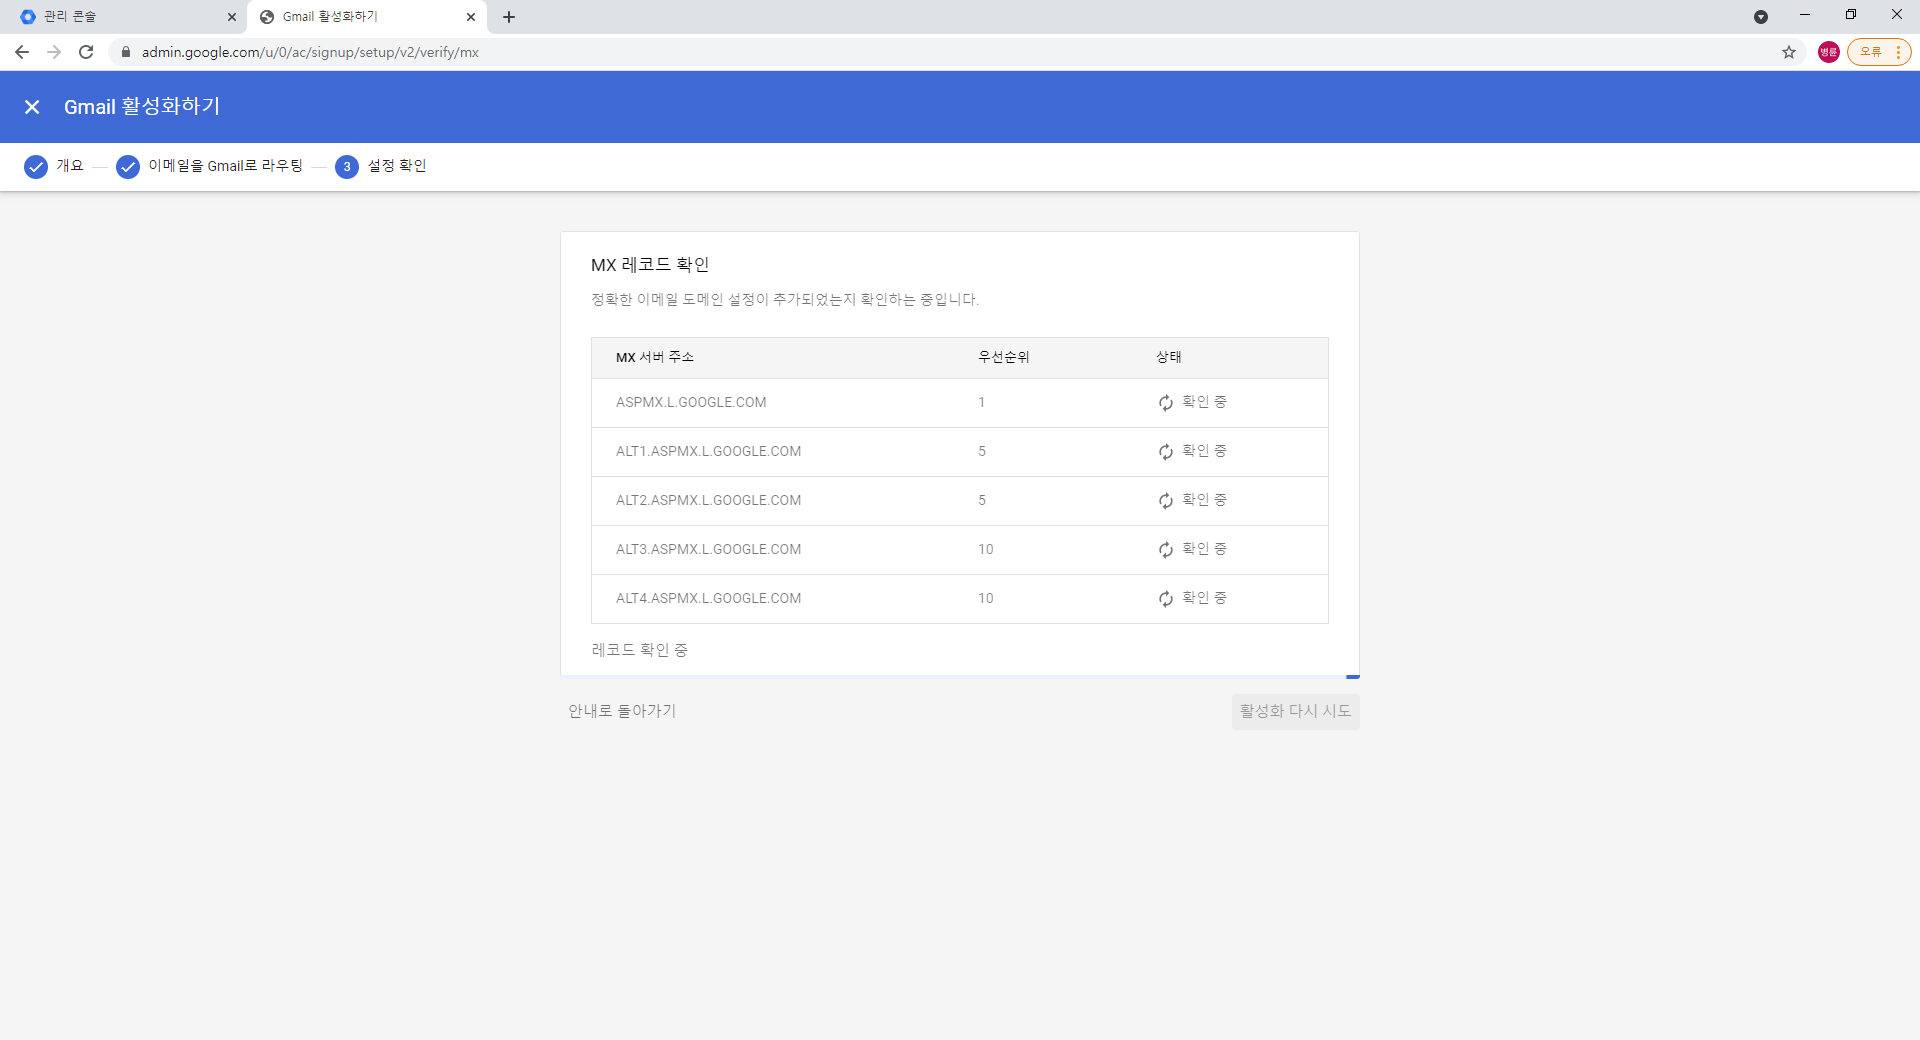
Task: Open the tab search dropdown in title bar
Action: [1761, 17]
